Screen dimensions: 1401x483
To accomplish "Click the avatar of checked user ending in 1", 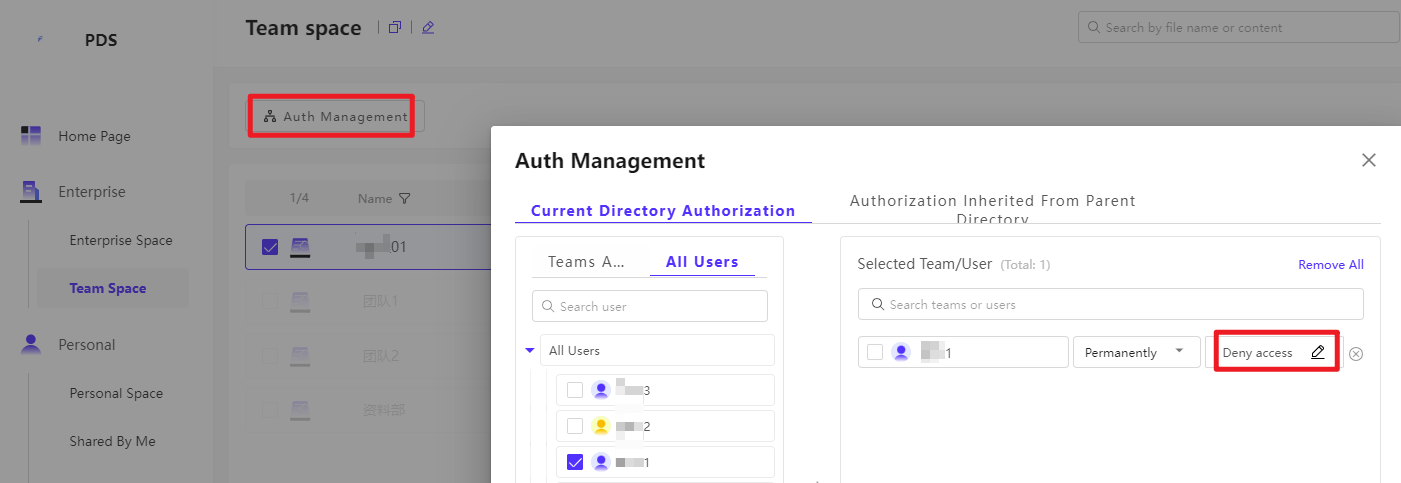I will 601,462.
